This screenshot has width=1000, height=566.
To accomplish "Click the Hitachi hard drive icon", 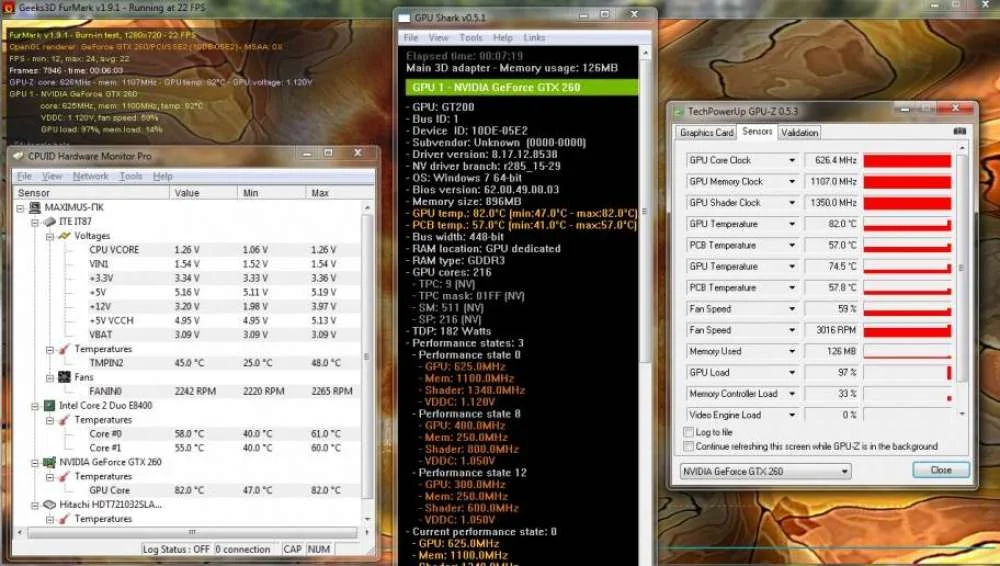I will pyautogui.click(x=49, y=504).
